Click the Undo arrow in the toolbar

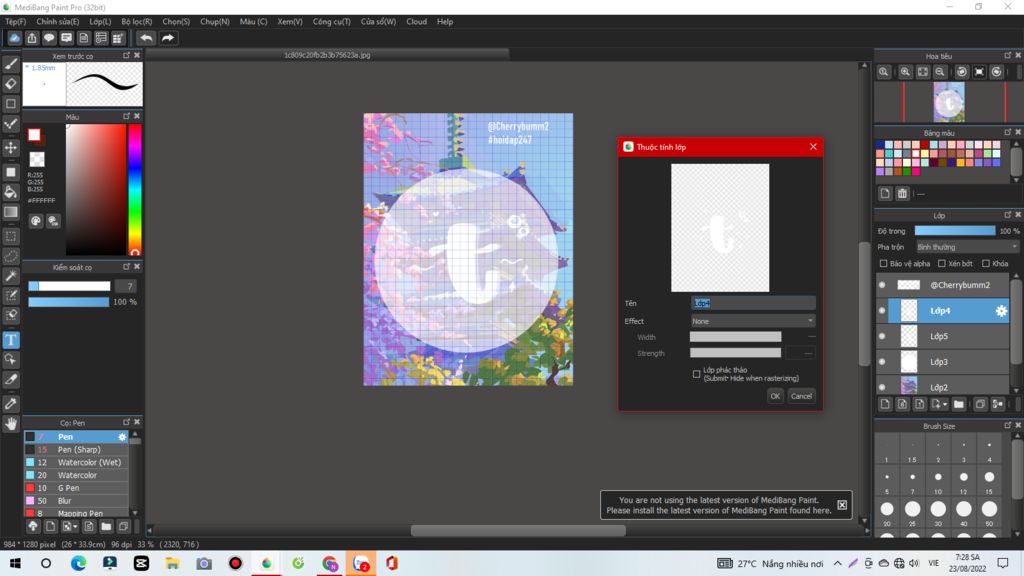click(146, 38)
